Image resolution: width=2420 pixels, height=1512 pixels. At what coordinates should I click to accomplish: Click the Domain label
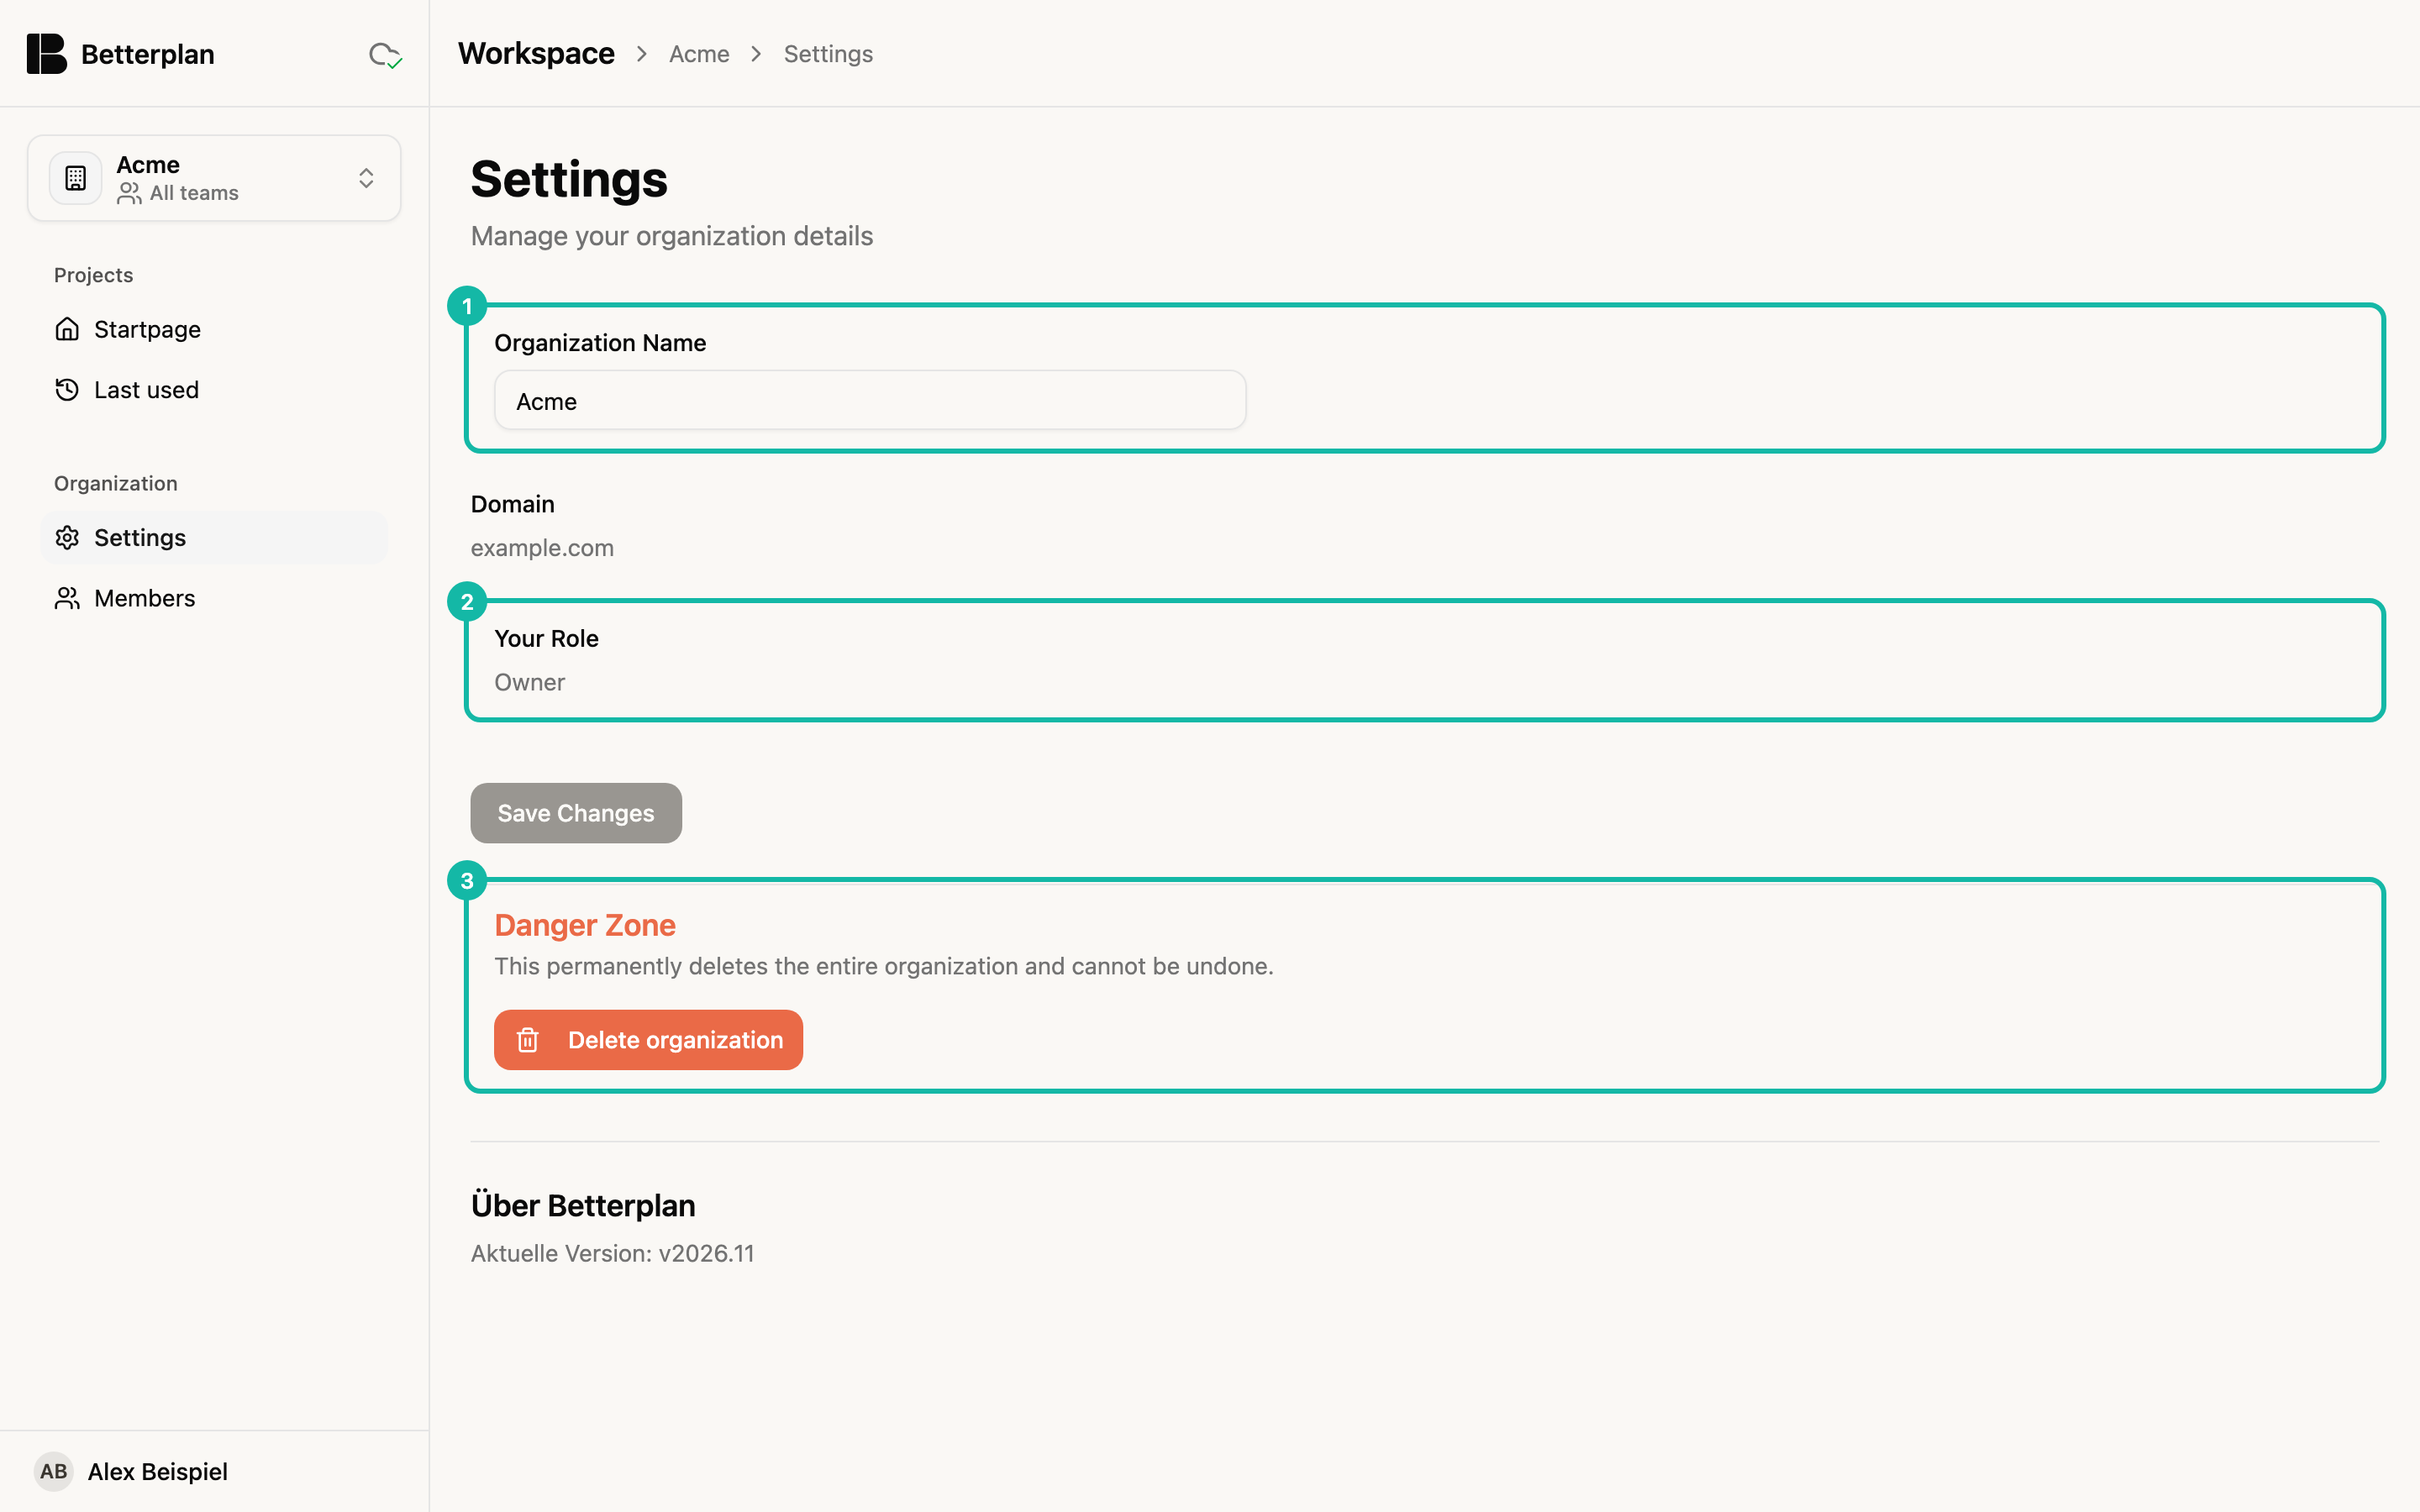point(512,504)
